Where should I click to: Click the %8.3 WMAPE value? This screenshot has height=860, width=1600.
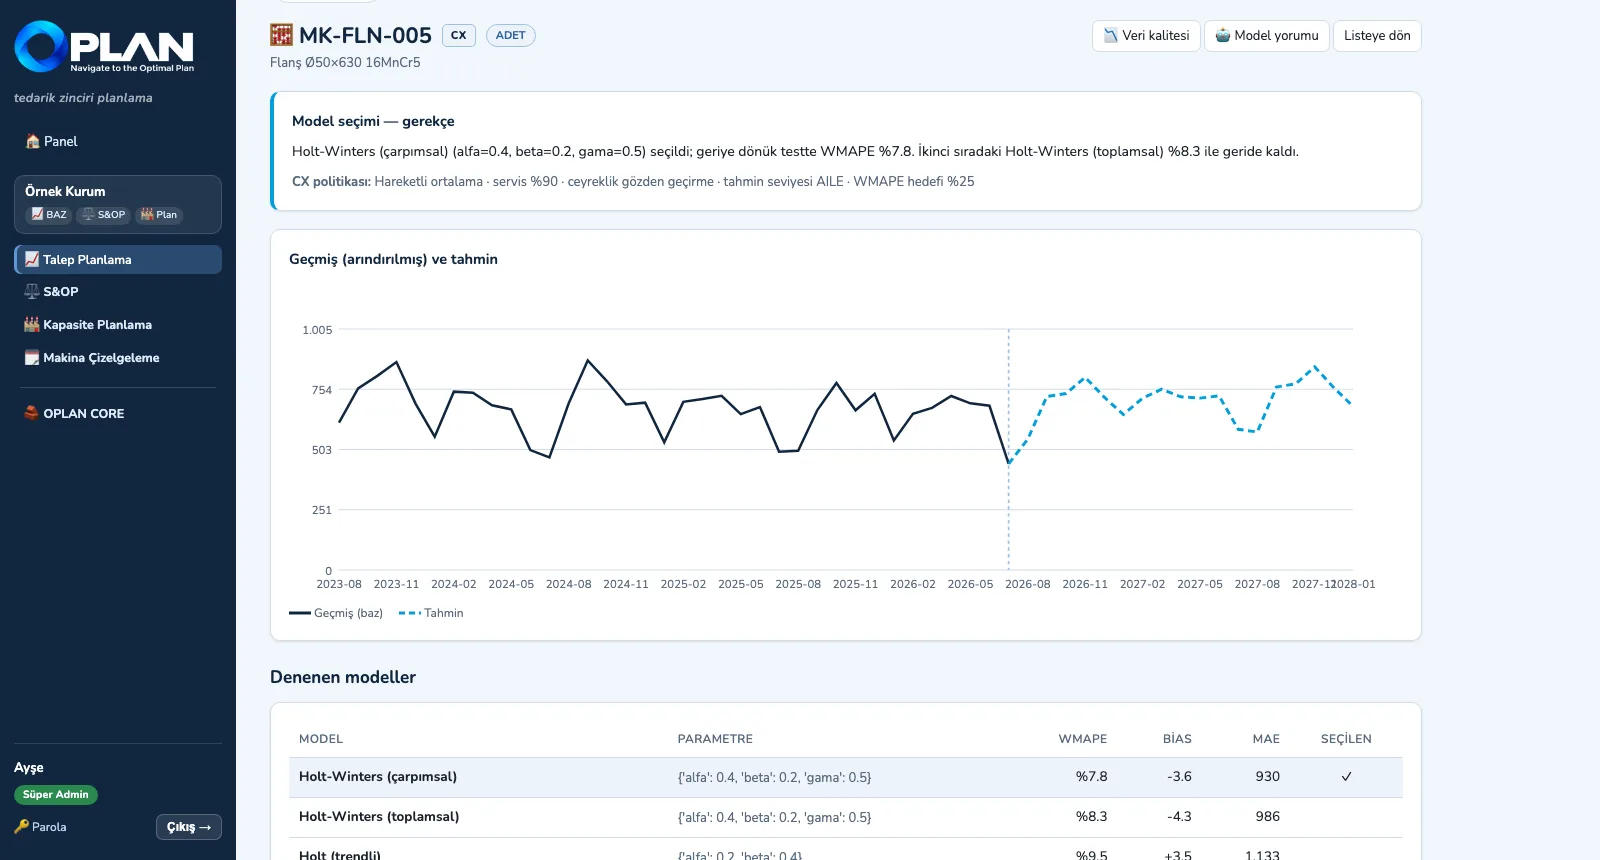1091,817
